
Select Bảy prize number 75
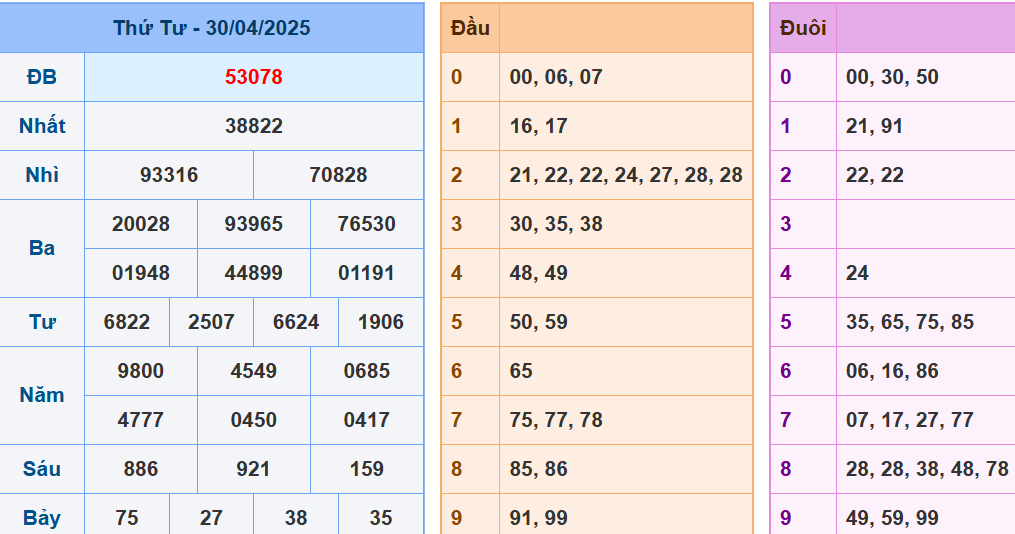pyautogui.click(x=127, y=518)
